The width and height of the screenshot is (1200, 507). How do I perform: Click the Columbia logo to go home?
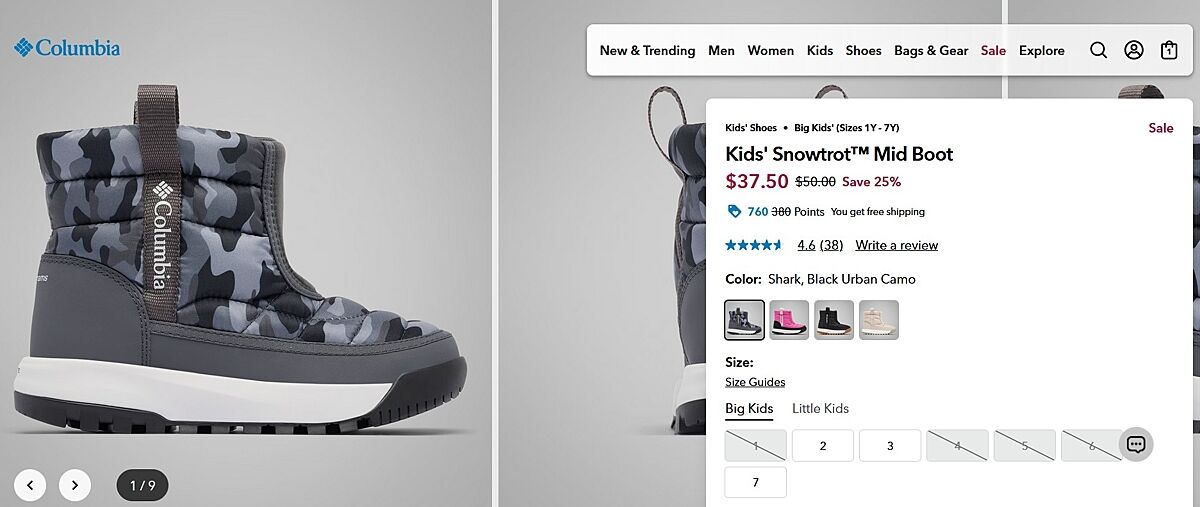[x=67, y=47]
